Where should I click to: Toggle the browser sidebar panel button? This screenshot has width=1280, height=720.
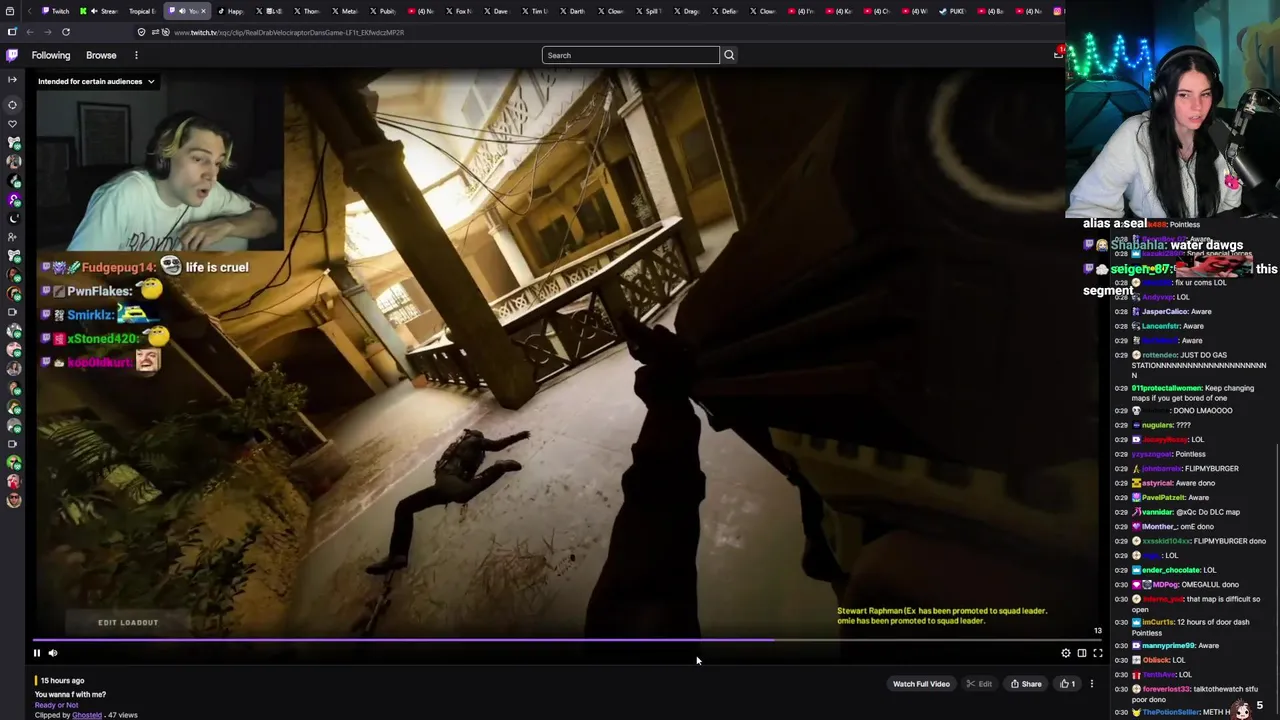(12, 32)
